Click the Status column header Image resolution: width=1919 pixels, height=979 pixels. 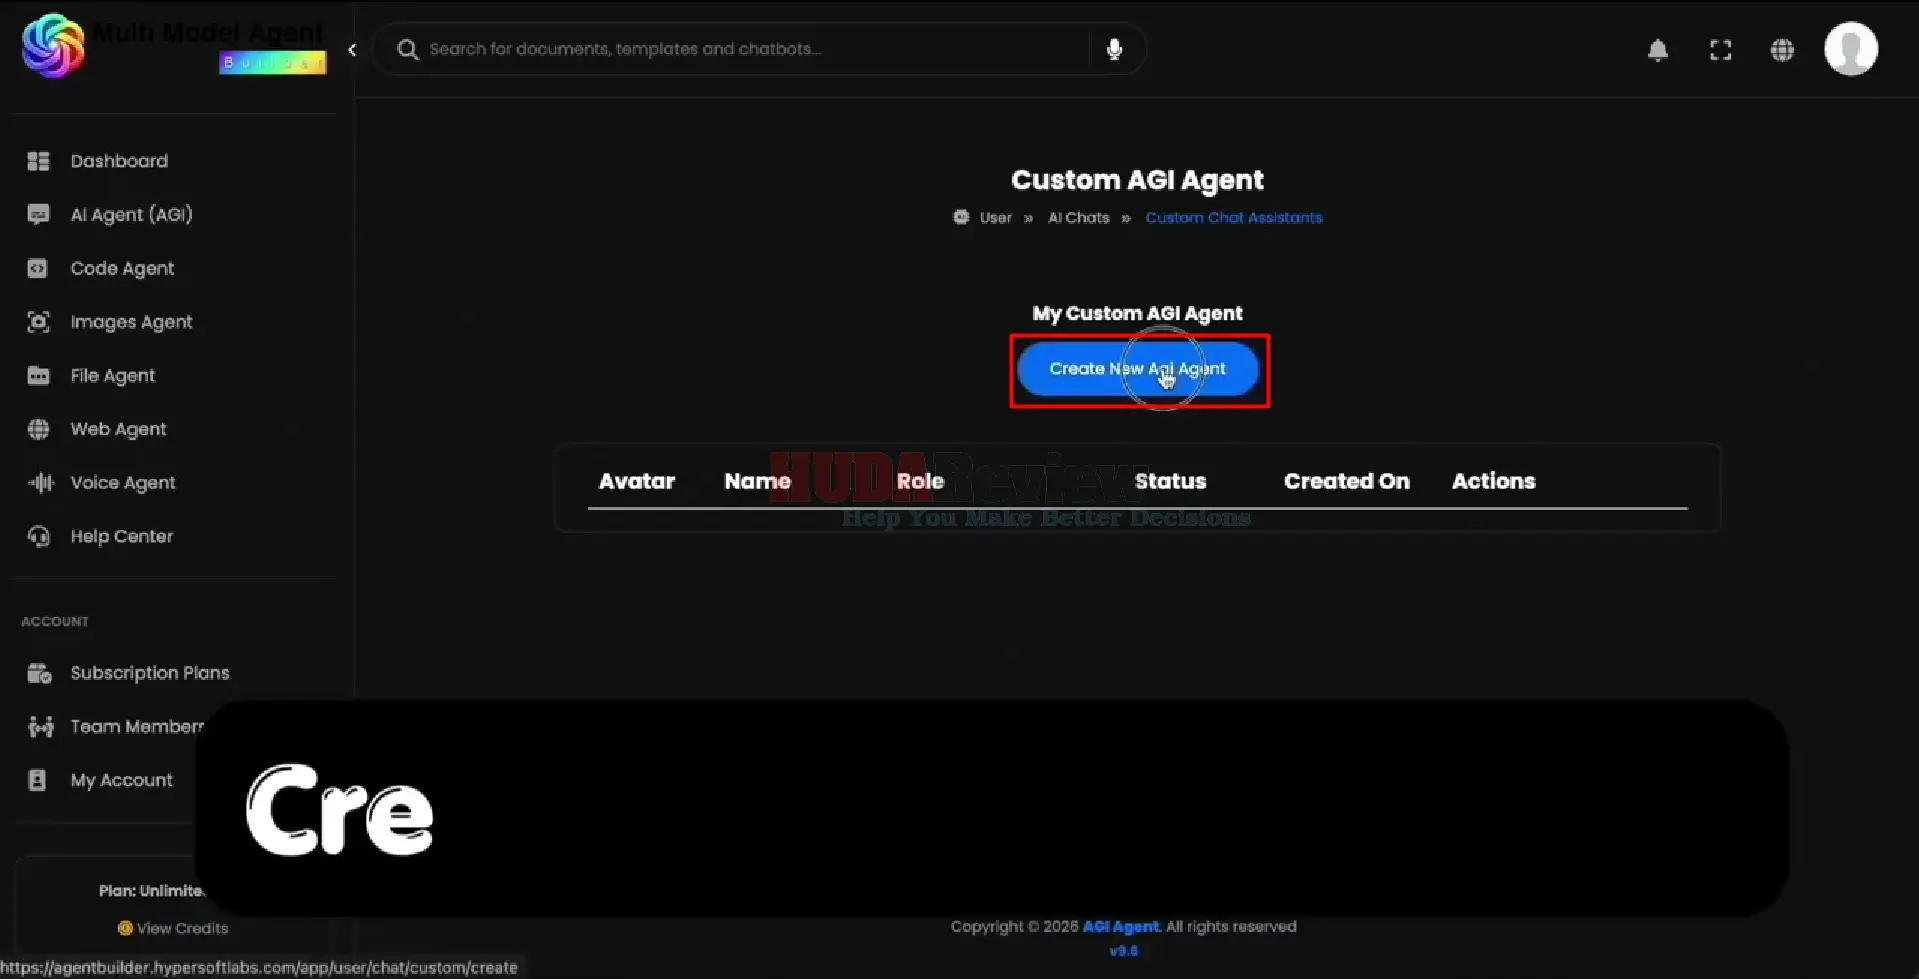pyautogui.click(x=1170, y=481)
